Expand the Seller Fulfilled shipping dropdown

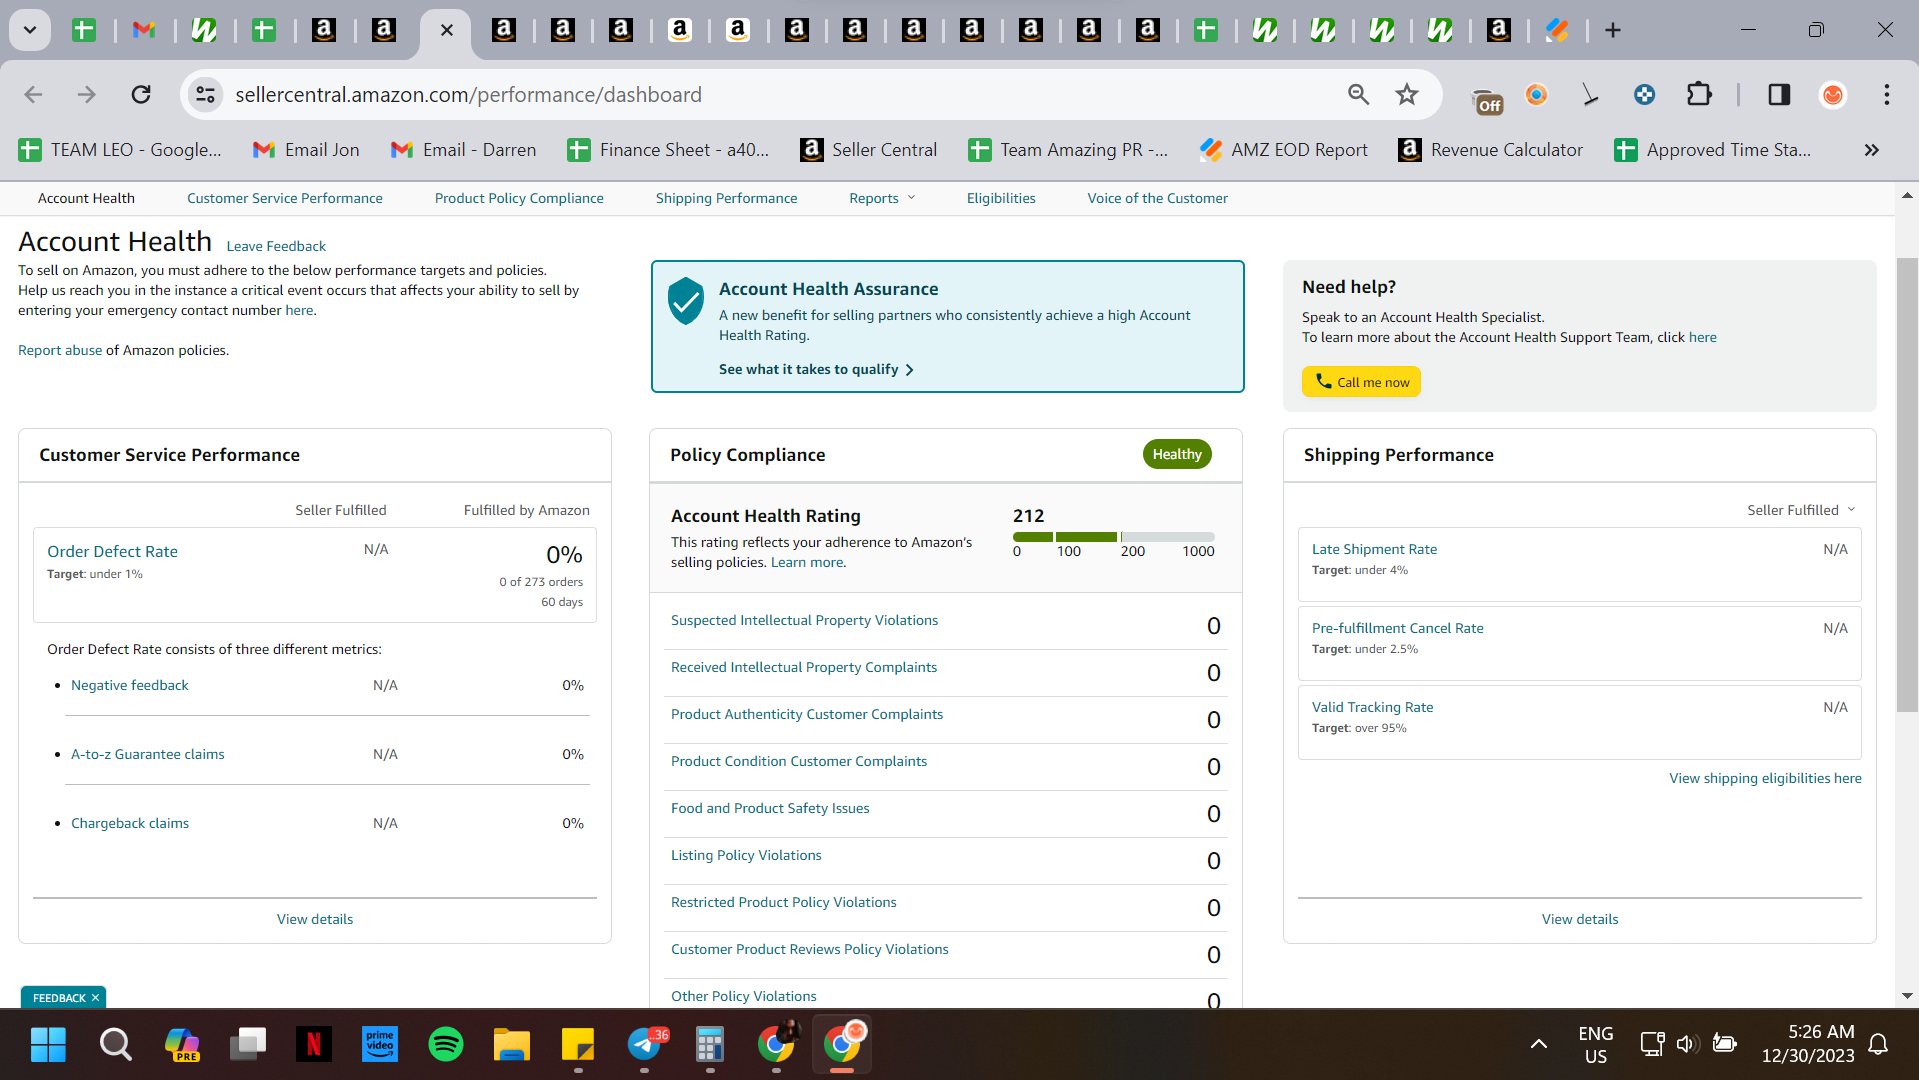coord(1801,510)
